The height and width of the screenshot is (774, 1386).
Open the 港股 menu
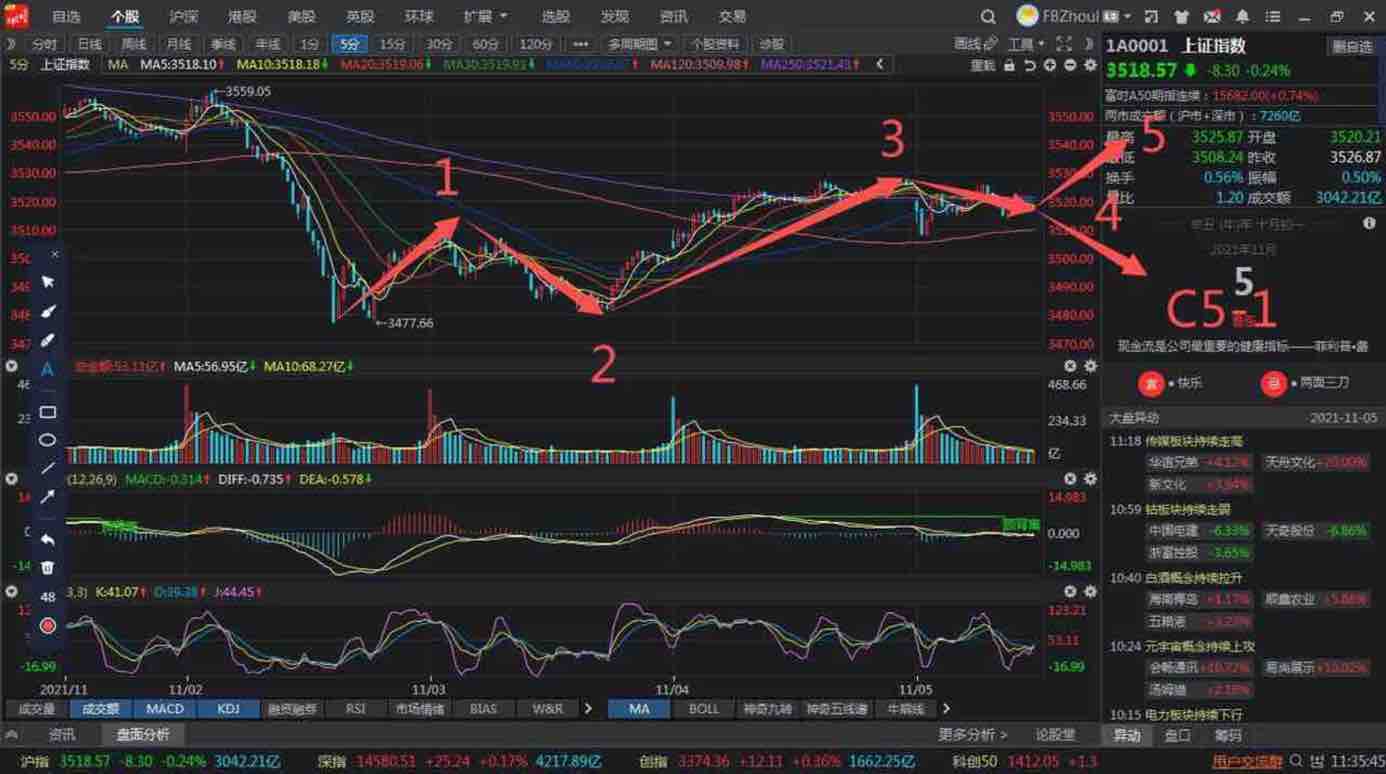click(242, 17)
